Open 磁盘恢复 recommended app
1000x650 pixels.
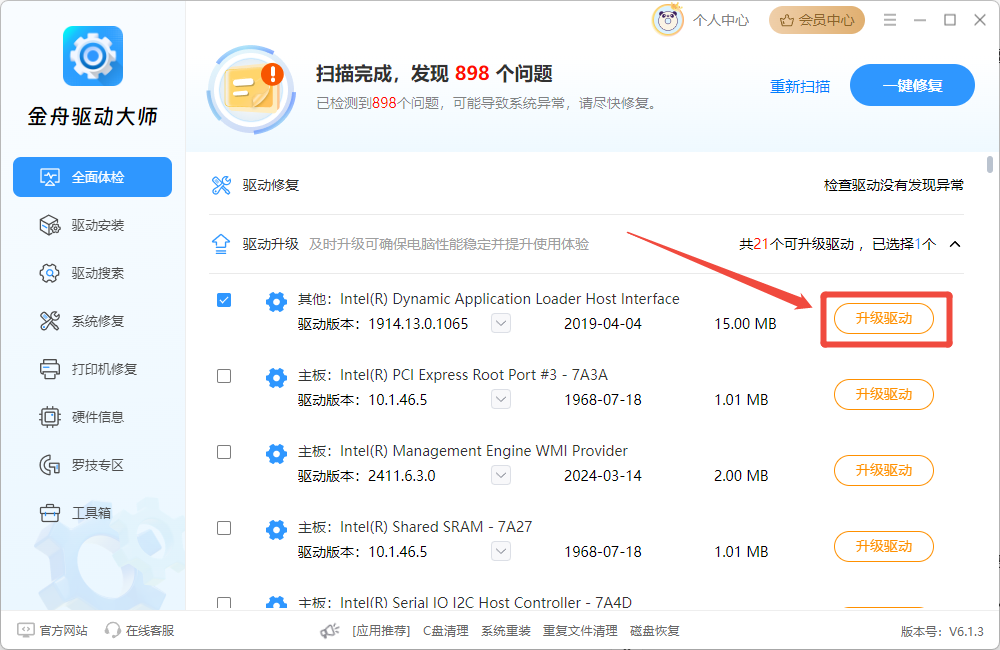[x=655, y=631]
